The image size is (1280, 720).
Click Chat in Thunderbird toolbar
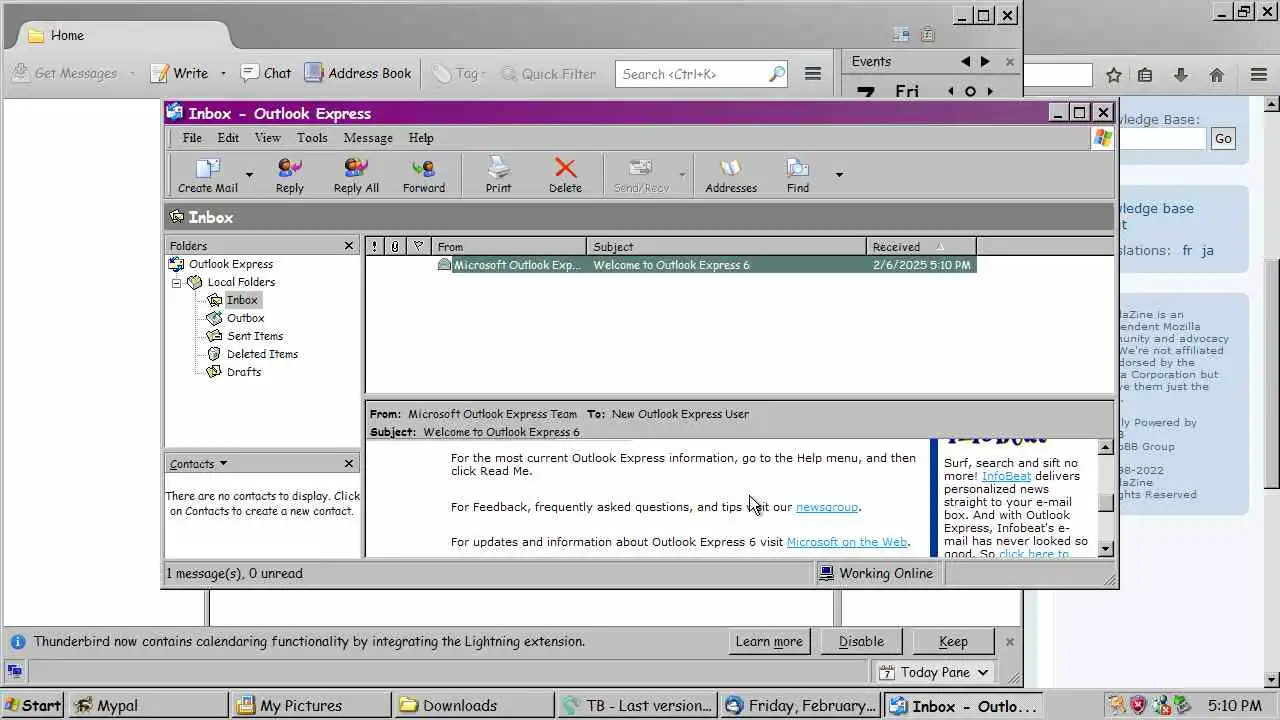[x=266, y=73]
